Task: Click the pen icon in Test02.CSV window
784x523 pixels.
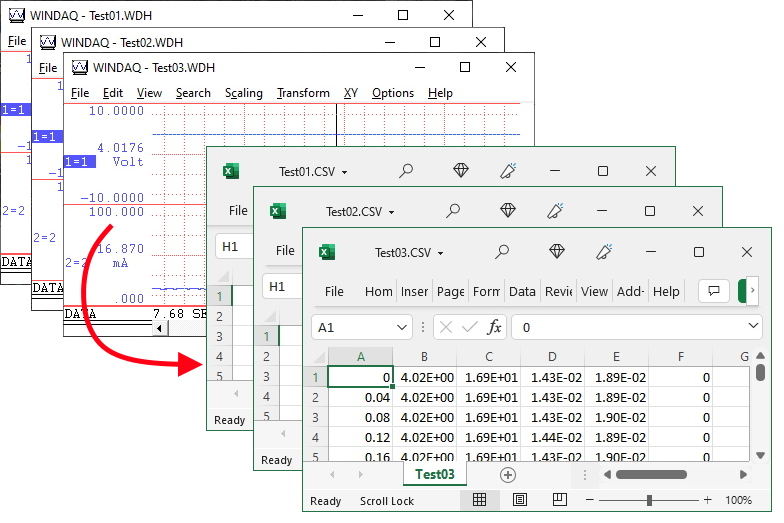Action: click(555, 210)
